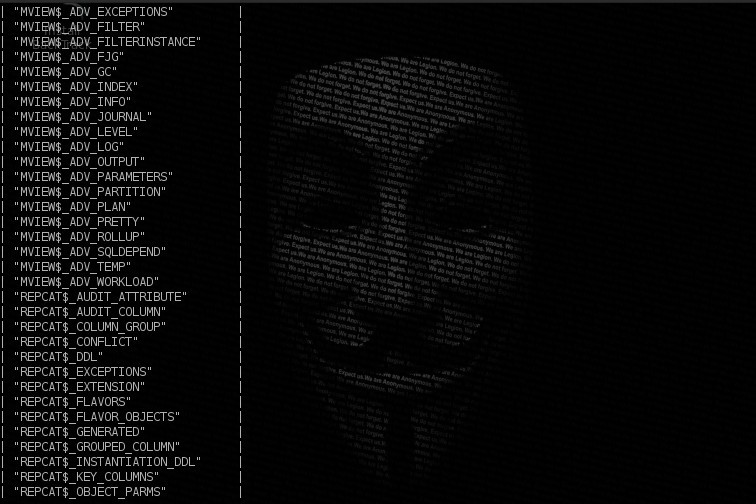The height and width of the screenshot is (504, 756).
Task: Click the "REPCAT$_KEY_COLUMNS" entry
Action: coord(86,477)
